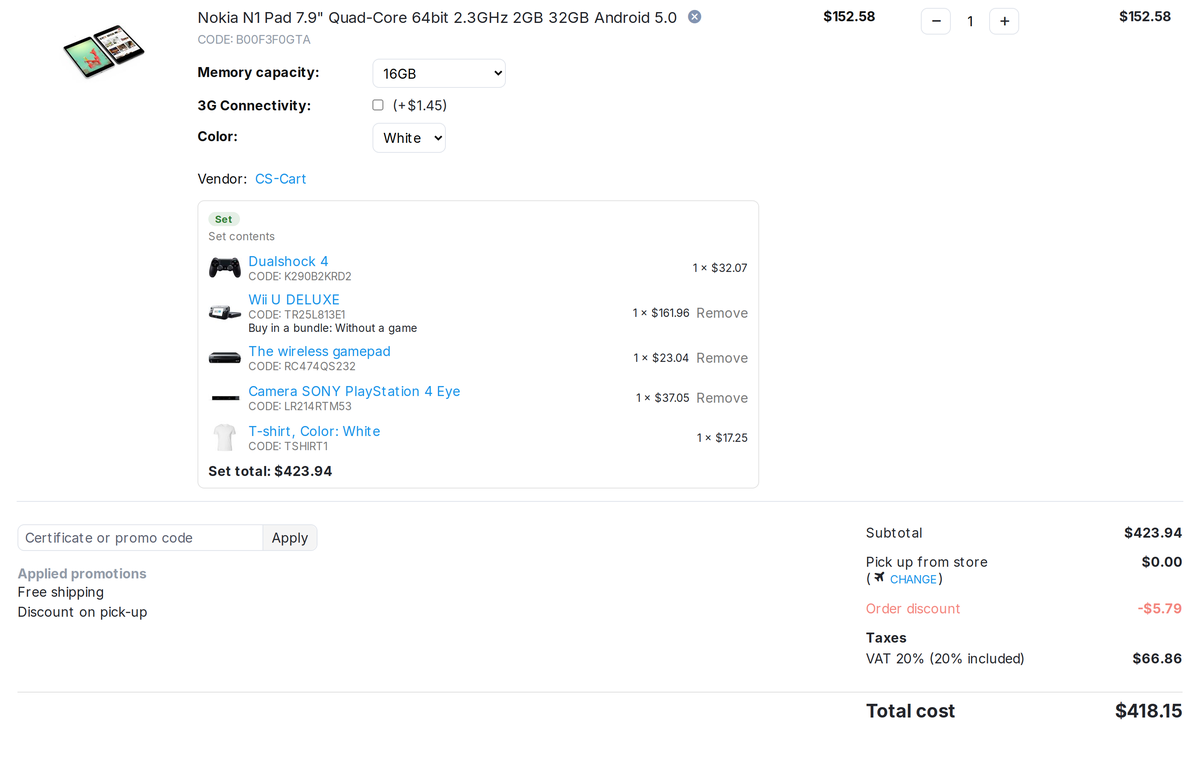This screenshot has width=1200, height=765.
Task: Open the T-shirt, Color: White link
Action: click(314, 431)
